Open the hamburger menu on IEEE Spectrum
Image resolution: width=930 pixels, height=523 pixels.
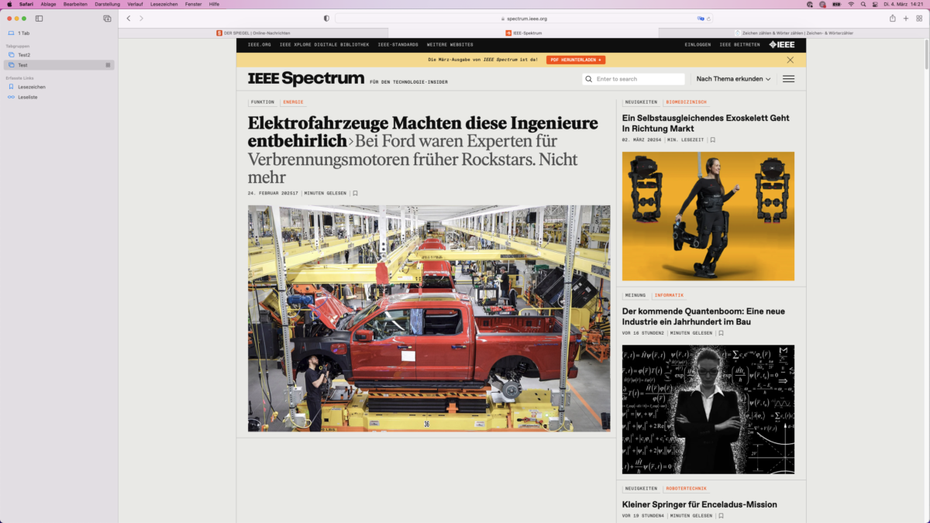[x=788, y=79]
